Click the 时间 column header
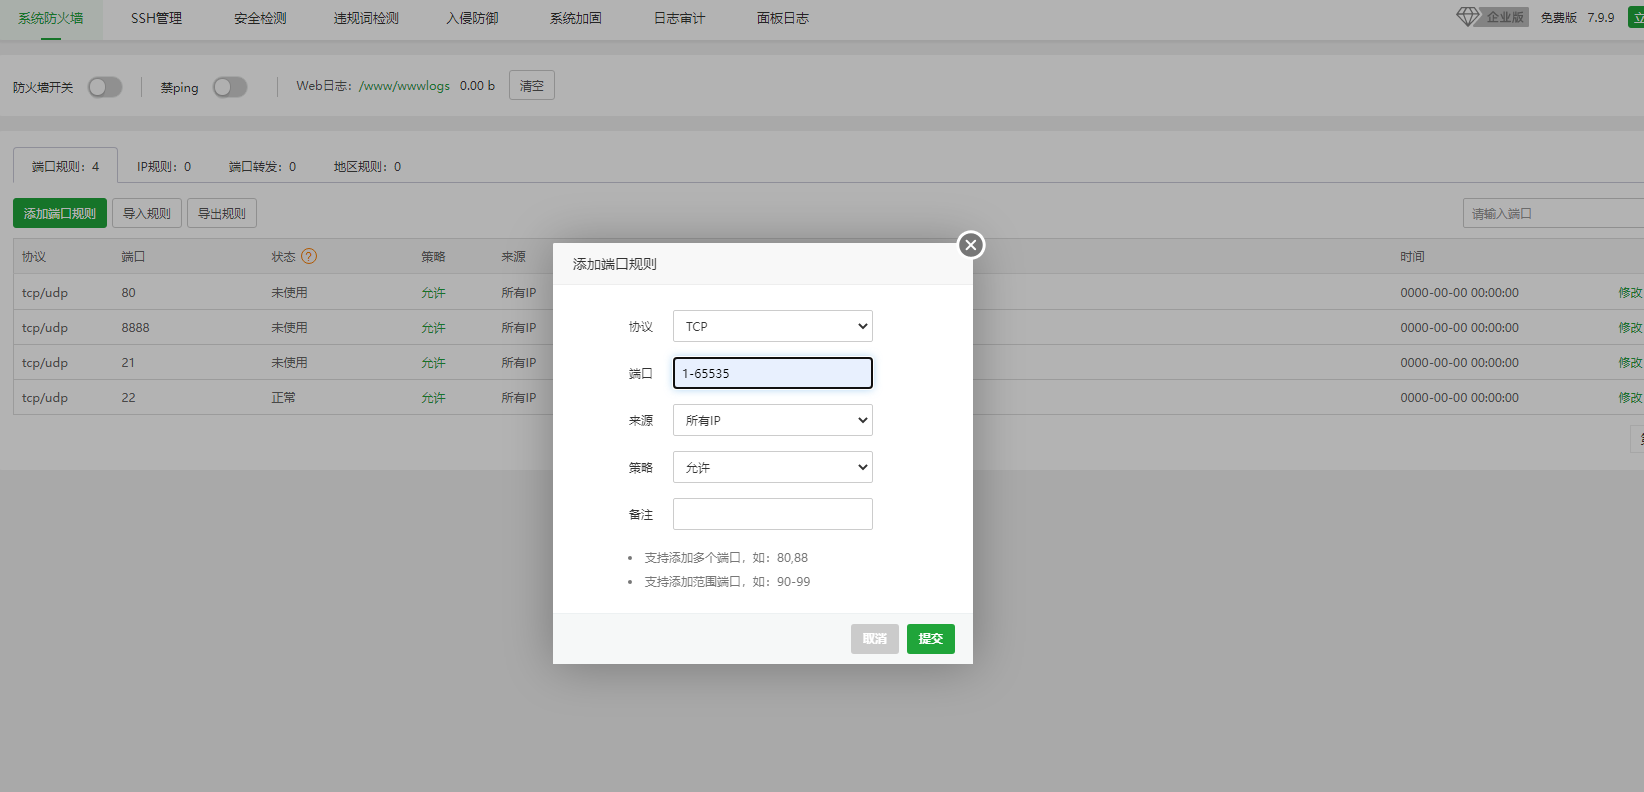 click(1412, 257)
